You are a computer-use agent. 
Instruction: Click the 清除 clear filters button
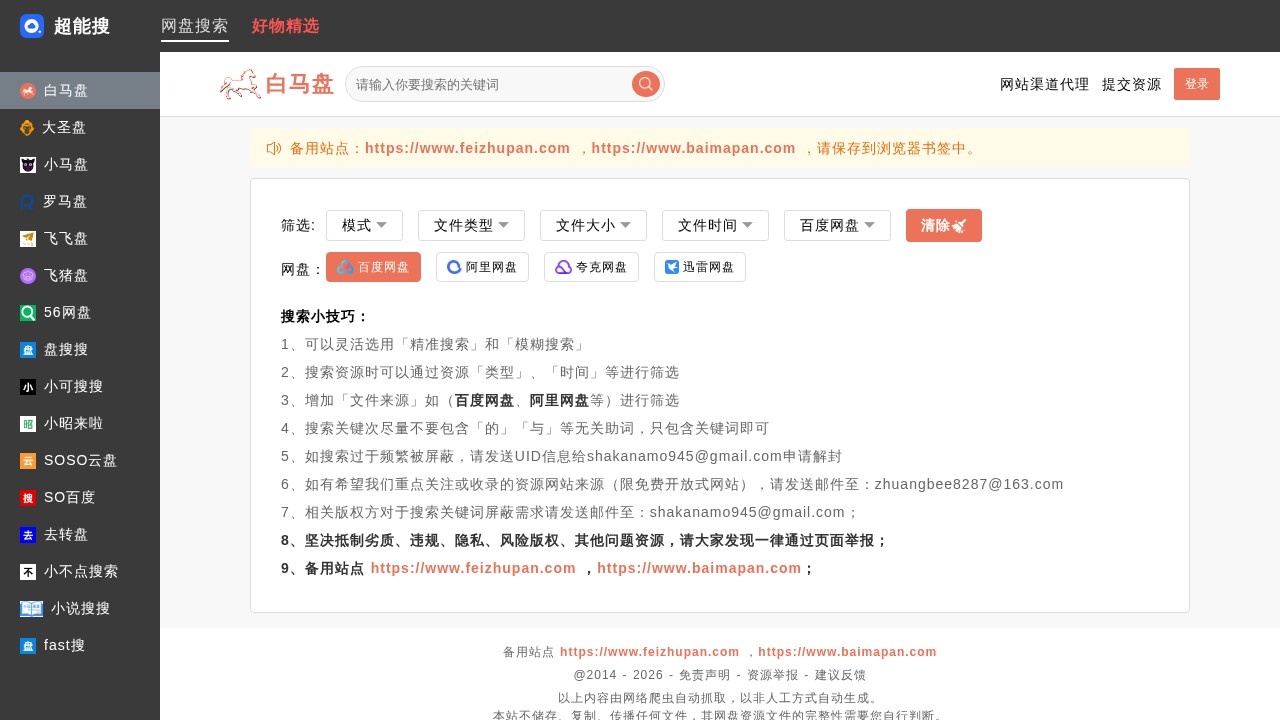click(943, 225)
